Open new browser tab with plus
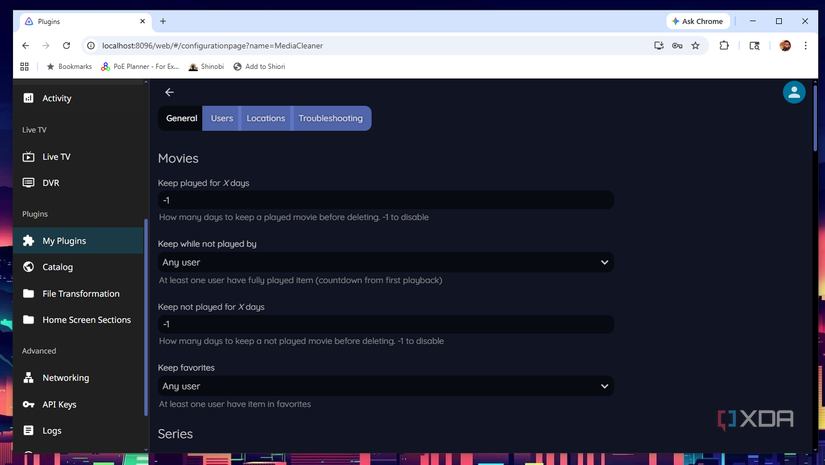The height and width of the screenshot is (465, 825). 163,21
